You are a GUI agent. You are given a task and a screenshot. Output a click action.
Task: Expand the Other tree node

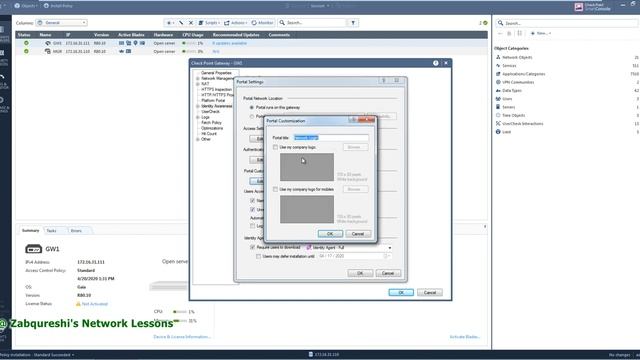point(198,139)
